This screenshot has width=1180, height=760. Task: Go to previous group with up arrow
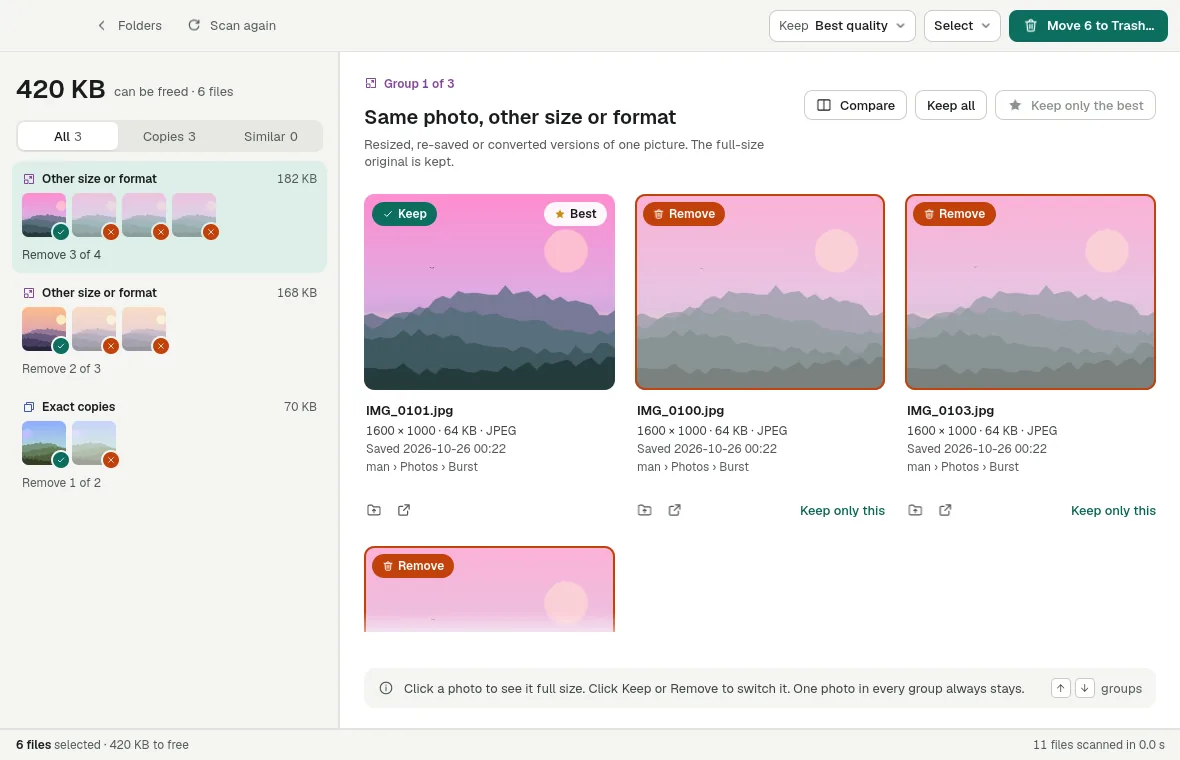(1060, 688)
